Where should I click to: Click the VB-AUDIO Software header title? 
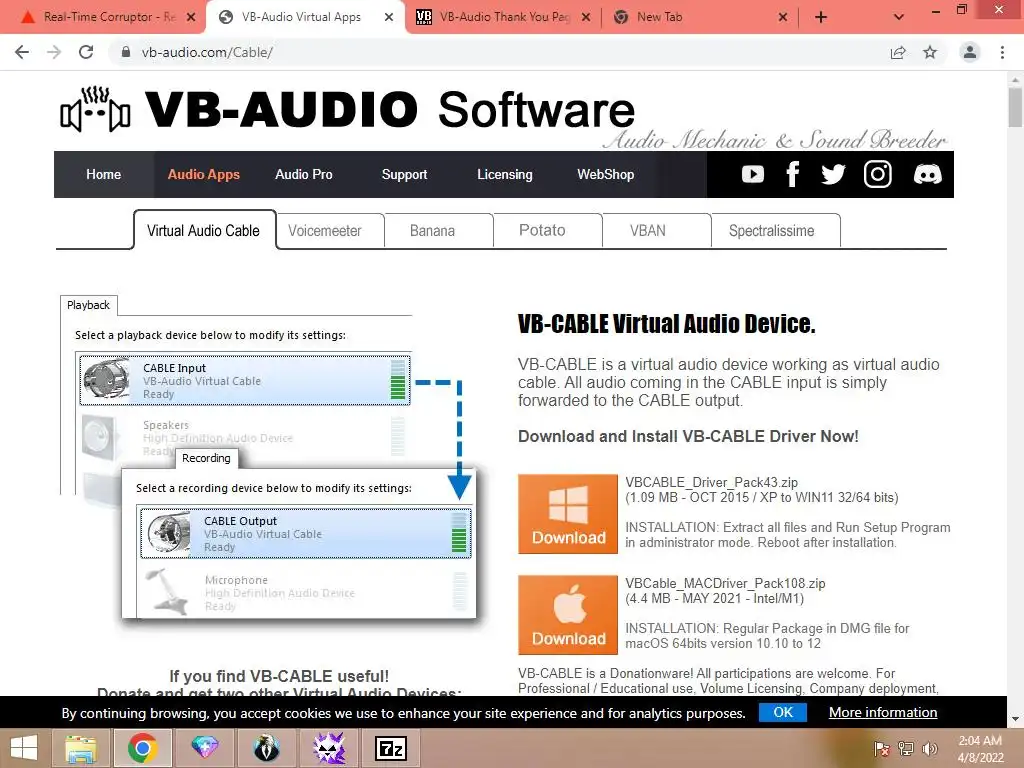(390, 109)
